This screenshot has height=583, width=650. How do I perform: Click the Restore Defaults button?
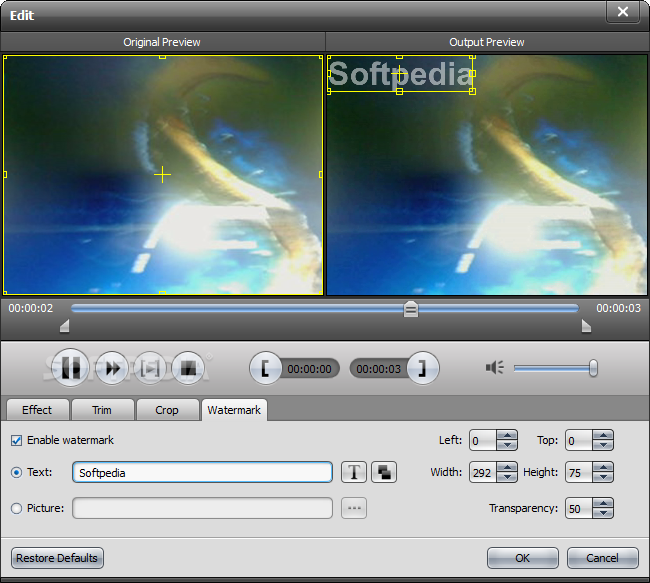coord(57,558)
